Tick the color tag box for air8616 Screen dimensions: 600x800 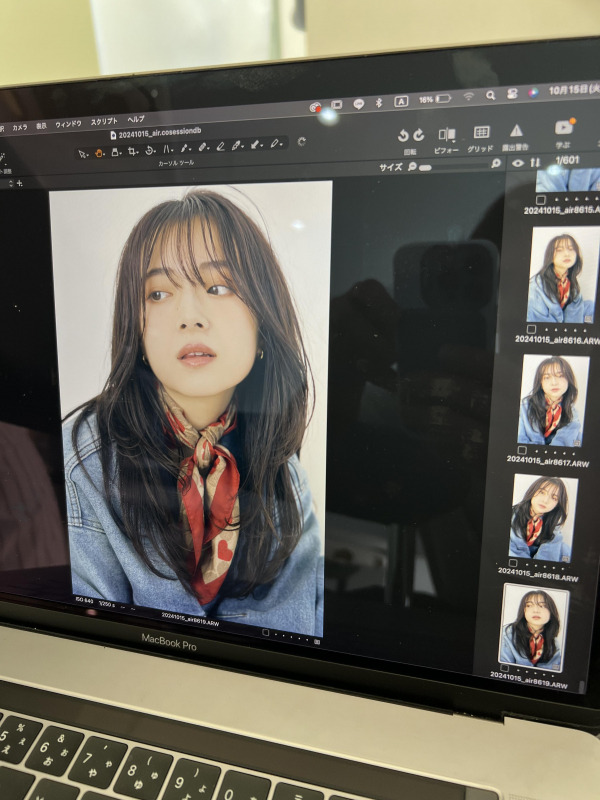tap(531, 329)
